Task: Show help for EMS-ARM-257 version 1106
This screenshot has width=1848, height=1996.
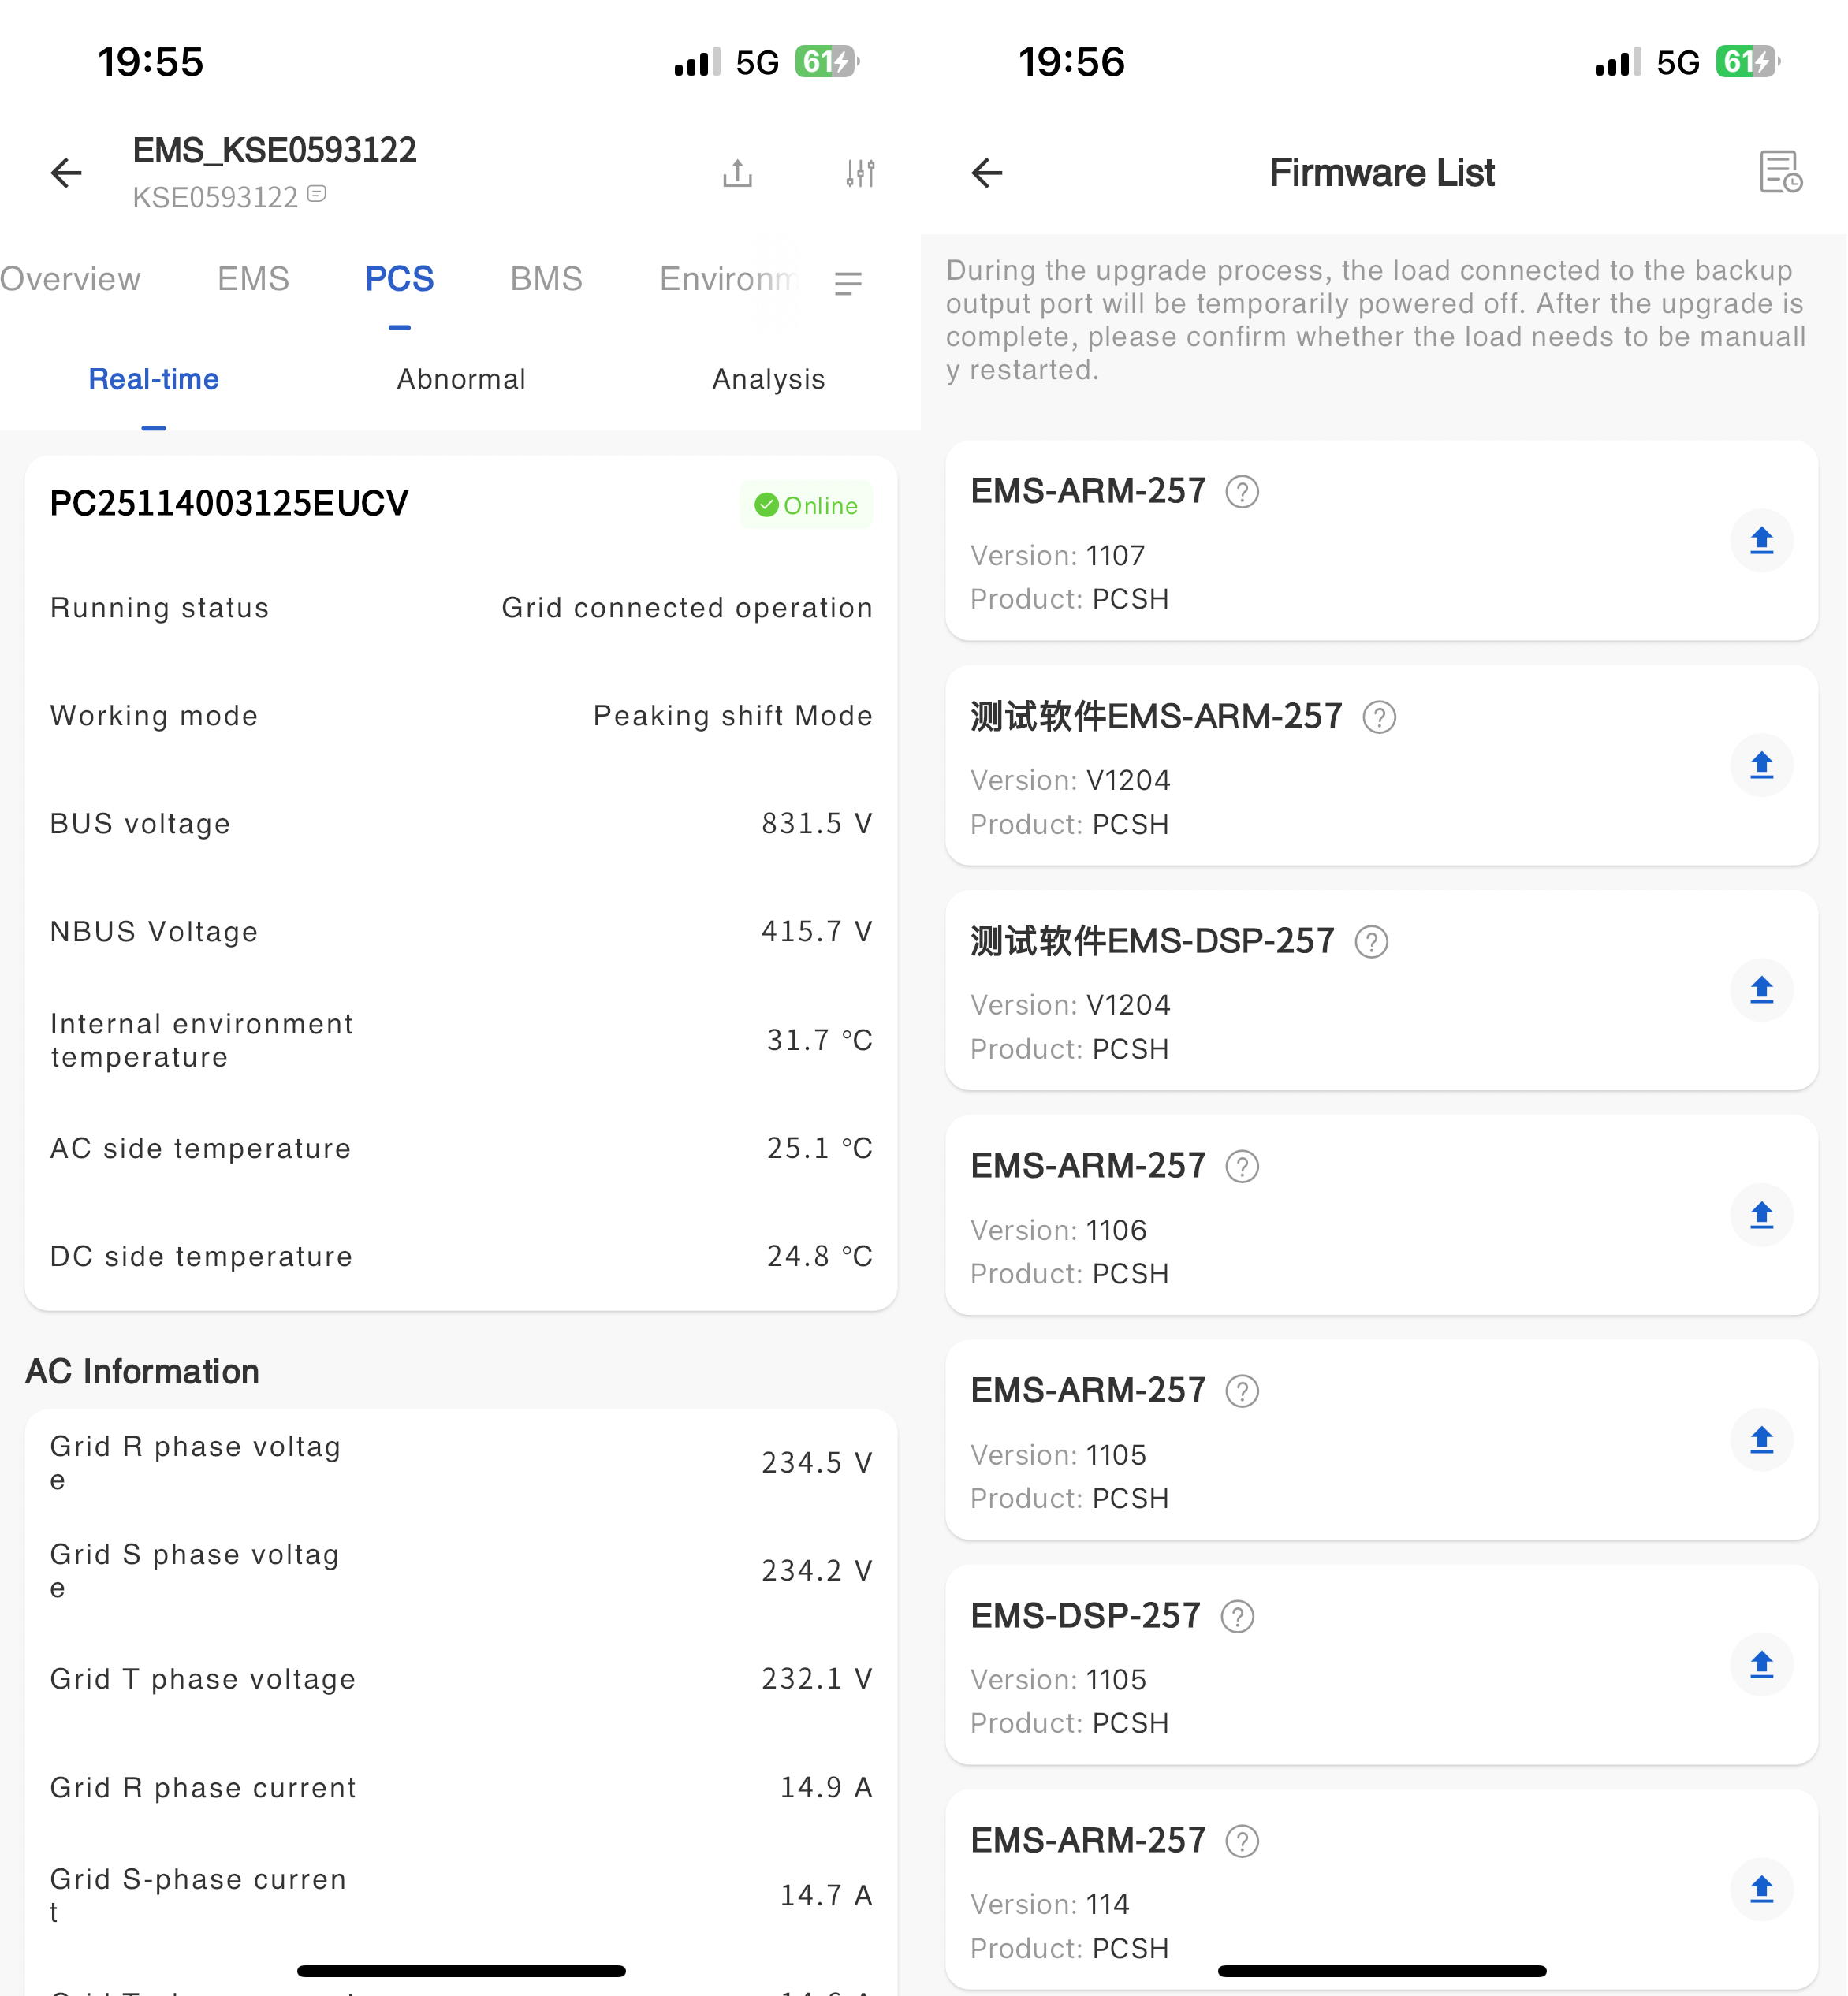Action: [x=1242, y=1167]
